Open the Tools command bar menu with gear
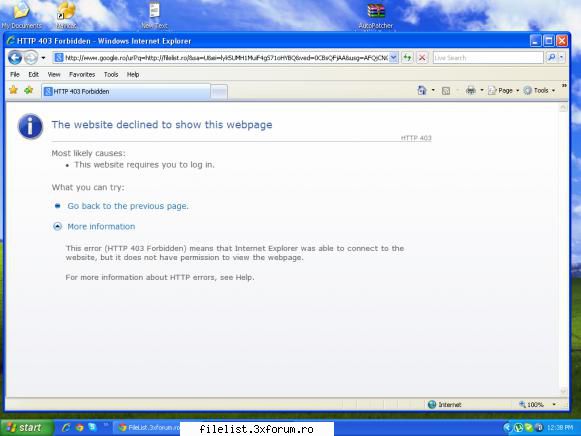The width and height of the screenshot is (581, 436). tap(539, 90)
